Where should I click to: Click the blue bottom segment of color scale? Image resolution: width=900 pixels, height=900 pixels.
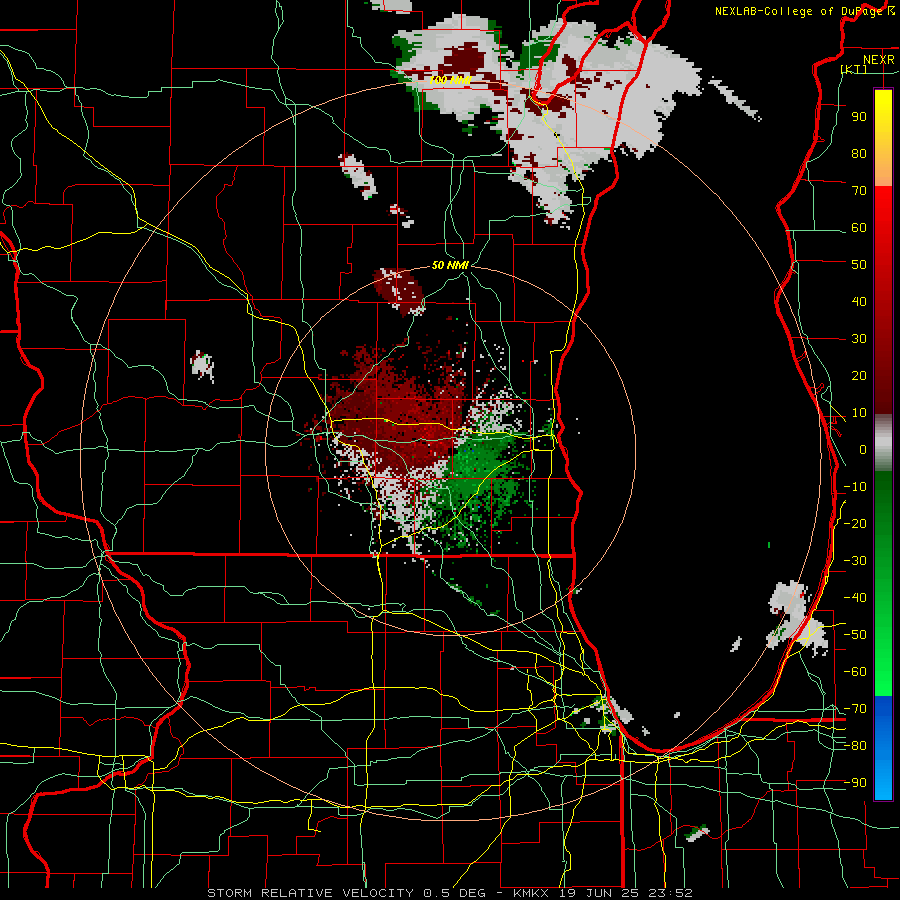click(x=883, y=748)
